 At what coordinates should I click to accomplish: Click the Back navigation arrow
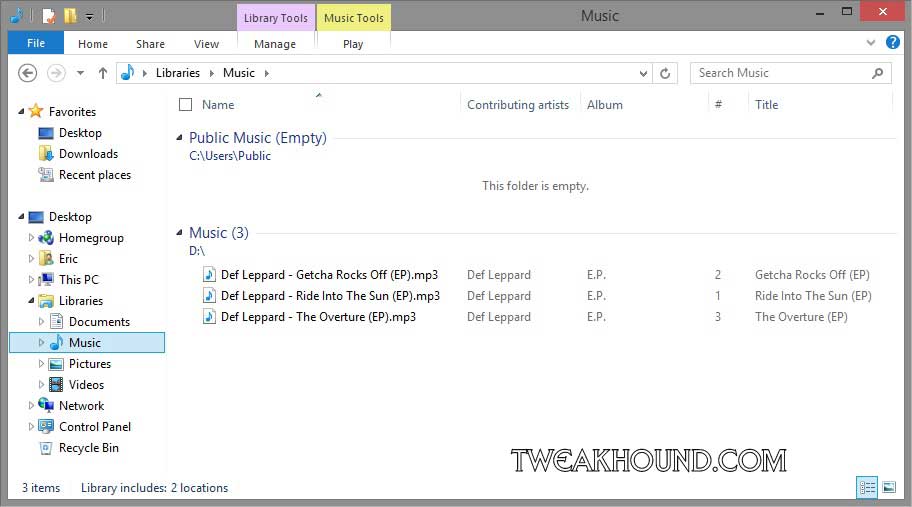(x=27, y=73)
